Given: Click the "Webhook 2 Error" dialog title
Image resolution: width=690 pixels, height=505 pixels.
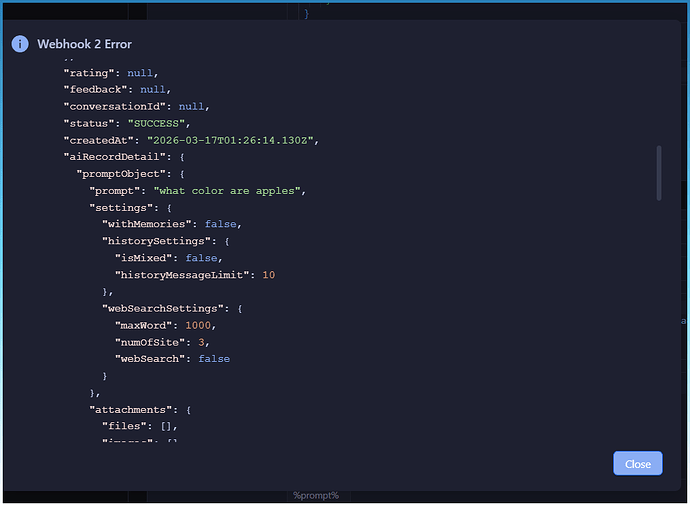Looking at the screenshot, I should (84, 44).
